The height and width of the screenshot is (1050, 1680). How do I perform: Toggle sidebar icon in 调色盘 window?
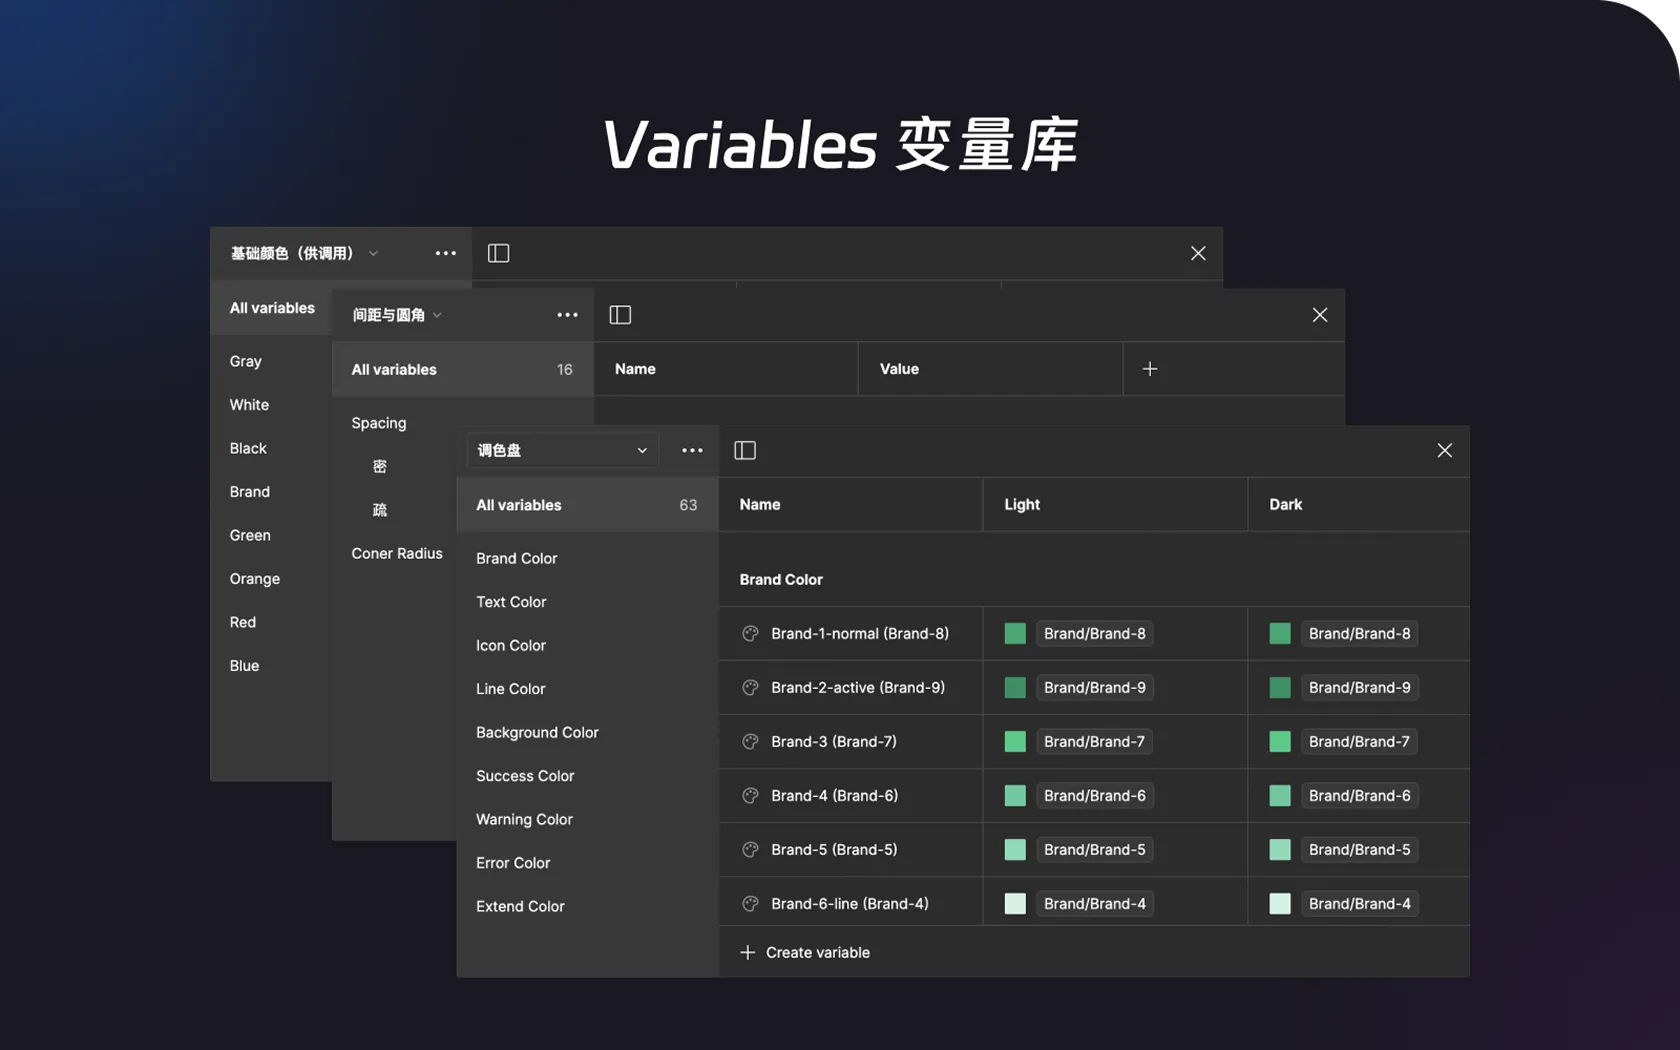coord(745,450)
